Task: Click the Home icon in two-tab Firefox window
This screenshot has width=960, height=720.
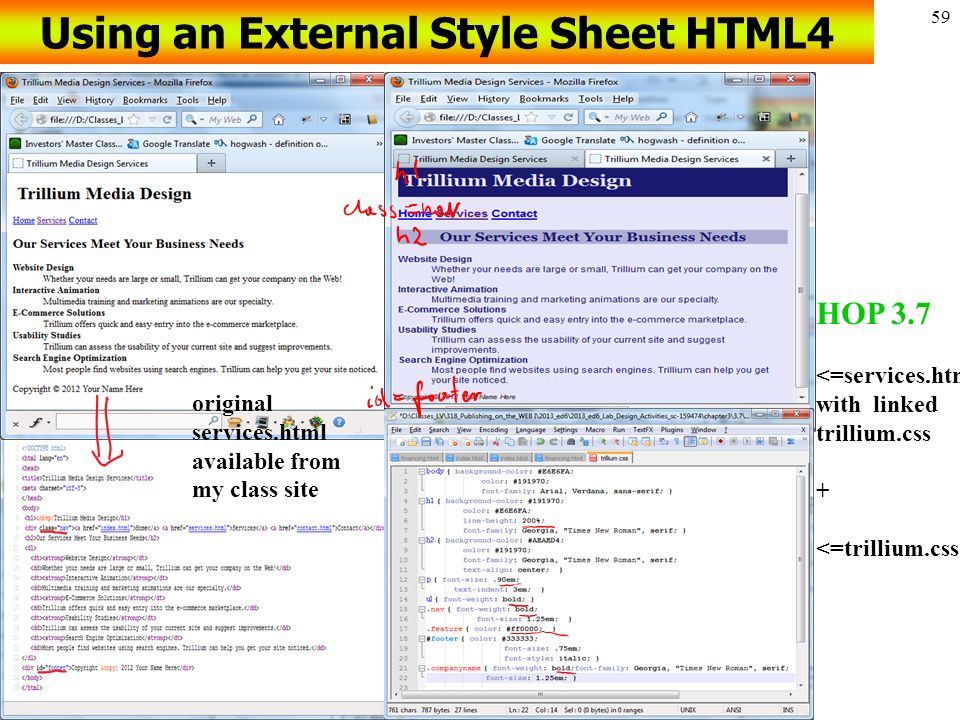Action: coord(691,117)
